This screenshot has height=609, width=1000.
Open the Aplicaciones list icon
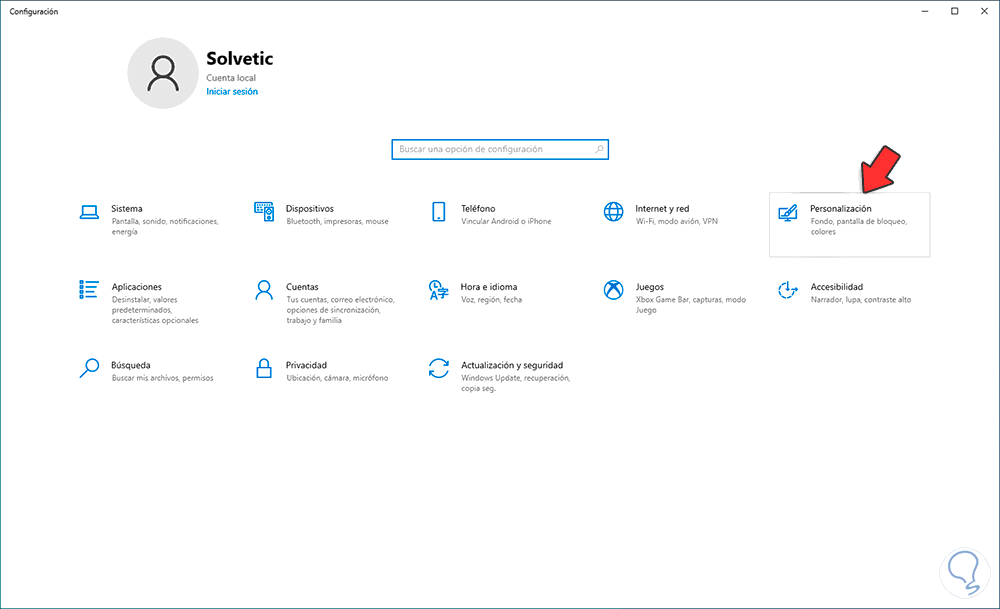click(89, 290)
